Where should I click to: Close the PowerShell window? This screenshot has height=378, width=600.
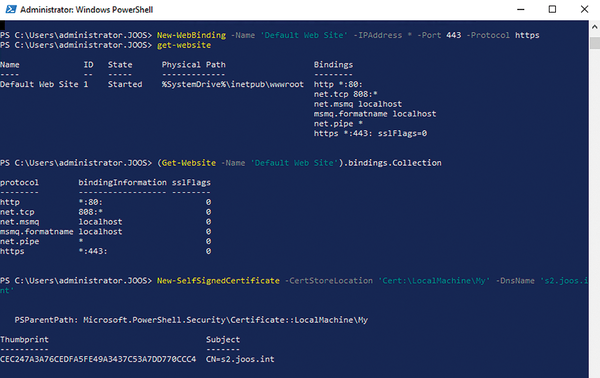pyautogui.click(x=584, y=9)
